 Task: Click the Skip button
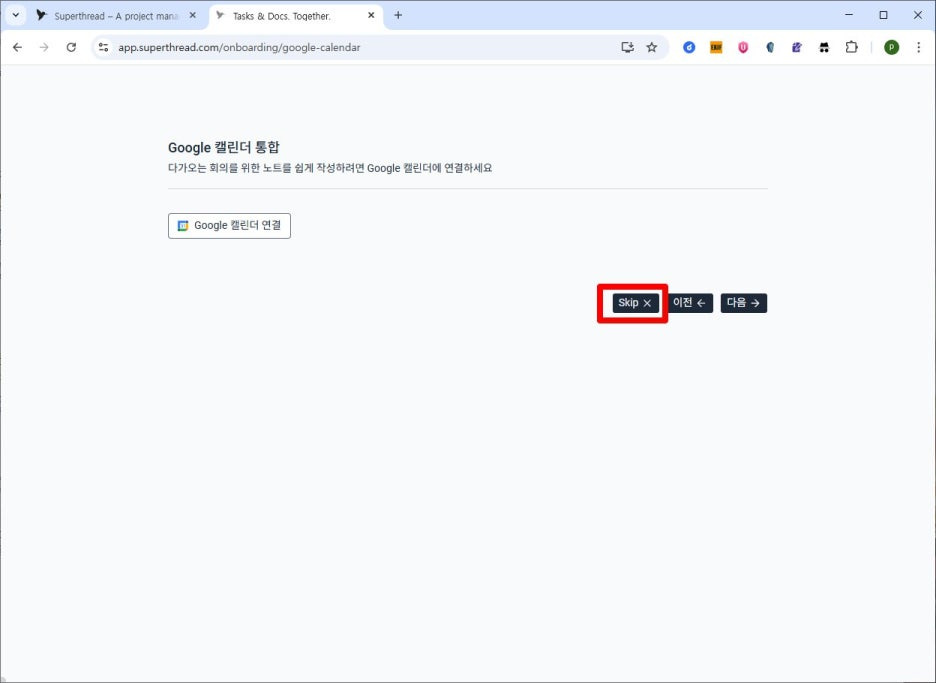coord(635,303)
